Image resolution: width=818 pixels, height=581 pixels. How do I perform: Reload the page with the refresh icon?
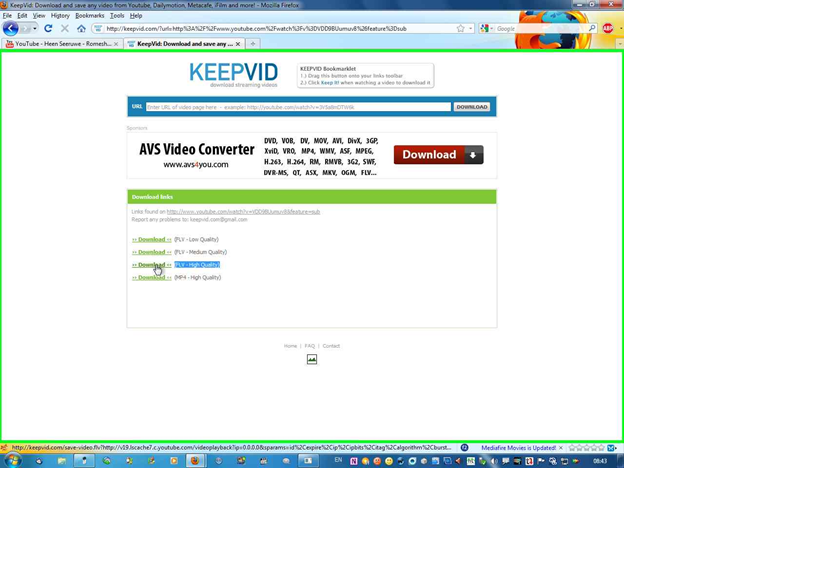pyautogui.click(x=47, y=29)
